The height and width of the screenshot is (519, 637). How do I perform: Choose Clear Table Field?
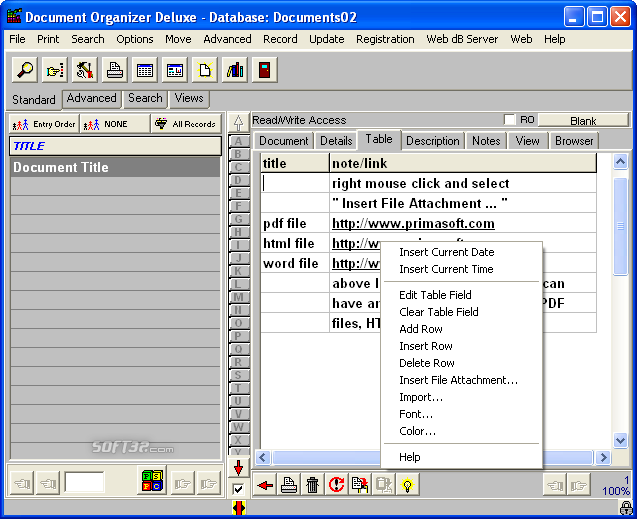pyautogui.click(x=439, y=312)
